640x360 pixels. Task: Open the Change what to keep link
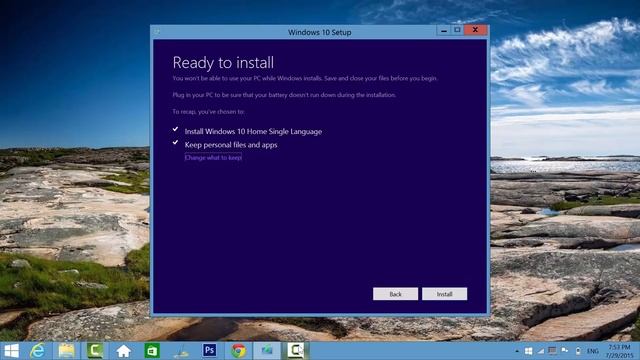(213, 158)
